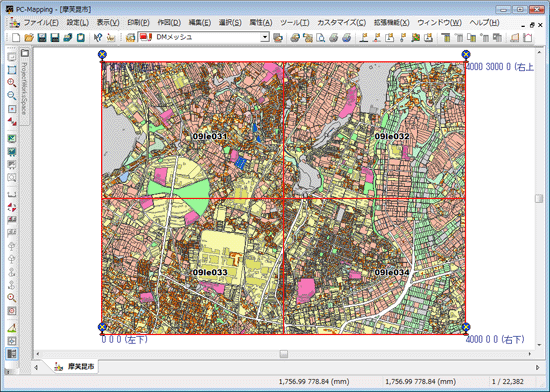Click the red target magnifier tool in left toolbar
Image resolution: width=550 pixels, height=392 pixels.
[x=12, y=298]
